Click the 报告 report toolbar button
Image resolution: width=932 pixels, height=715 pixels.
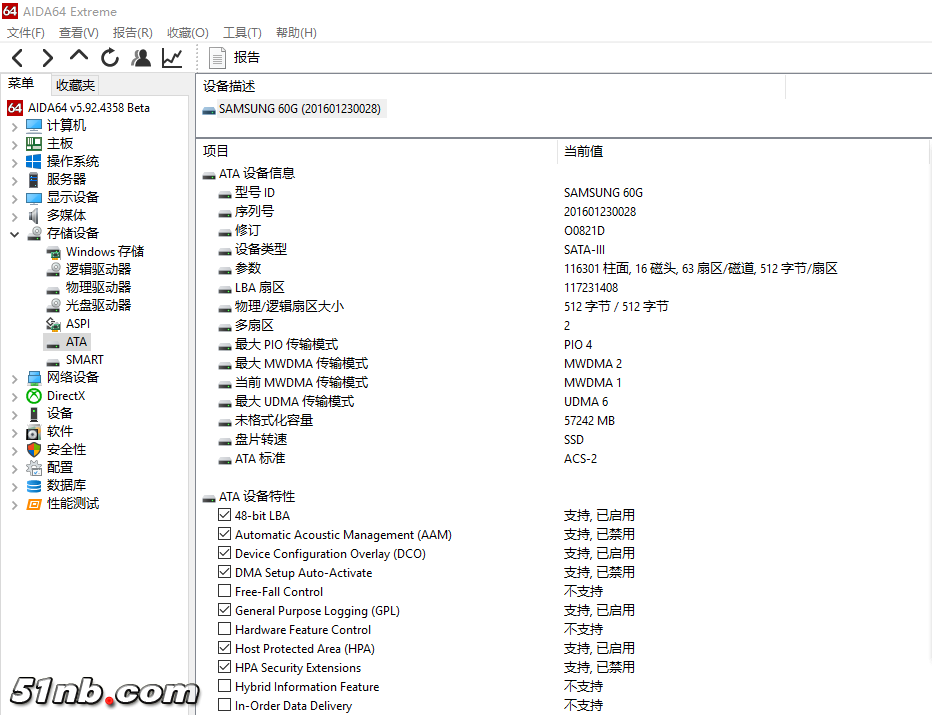235,58
